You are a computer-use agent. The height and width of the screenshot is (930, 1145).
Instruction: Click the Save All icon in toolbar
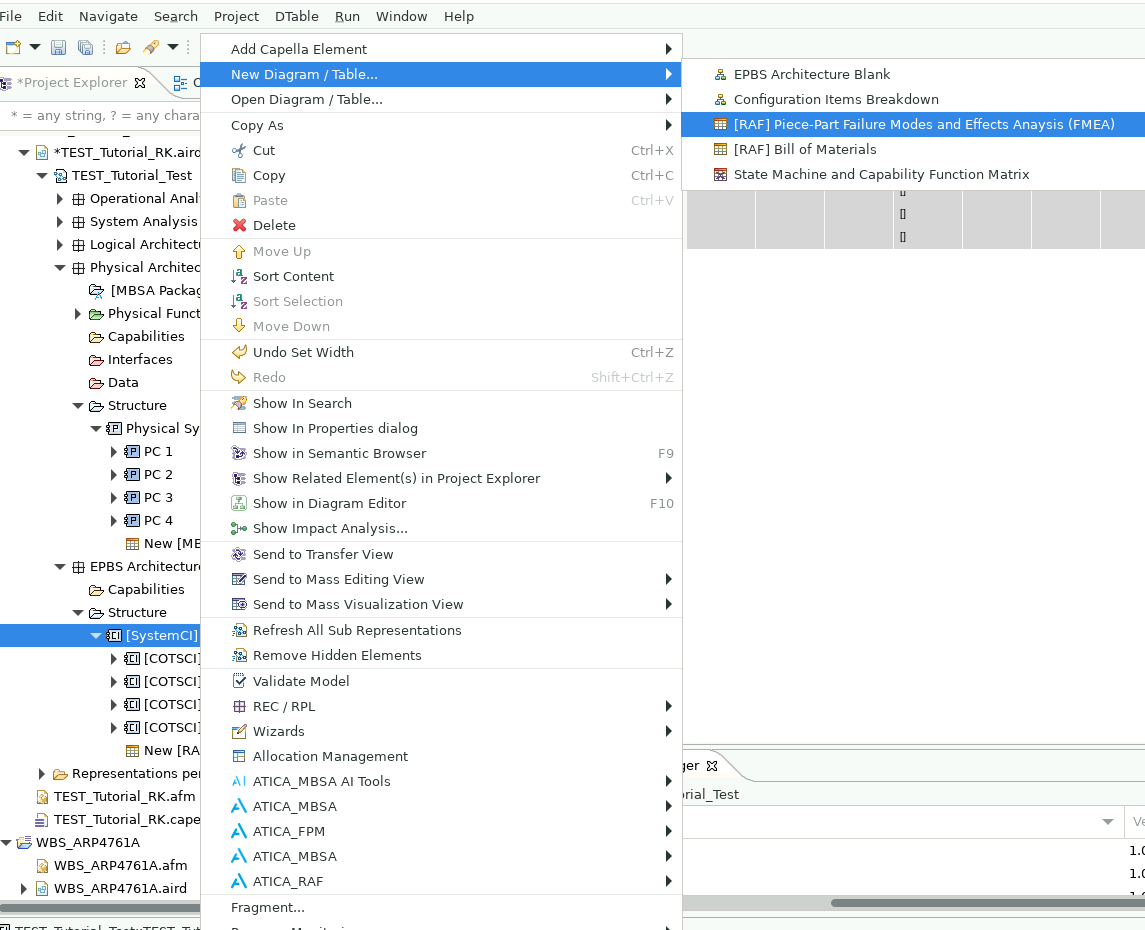tap(85, 47)
